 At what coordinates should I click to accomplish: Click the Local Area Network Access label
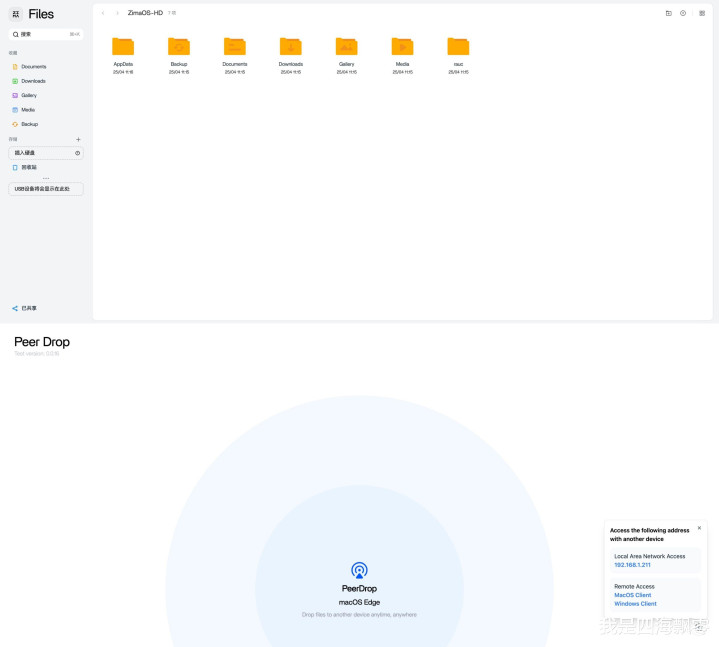pos(650,557)
